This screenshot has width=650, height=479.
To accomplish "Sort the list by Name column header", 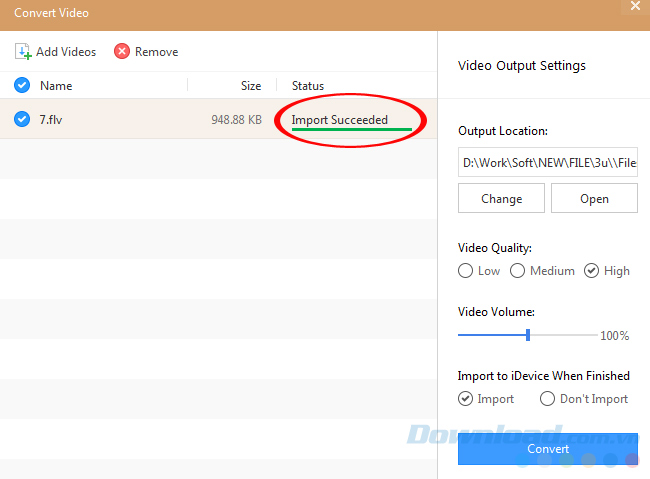I will point(56,86).
